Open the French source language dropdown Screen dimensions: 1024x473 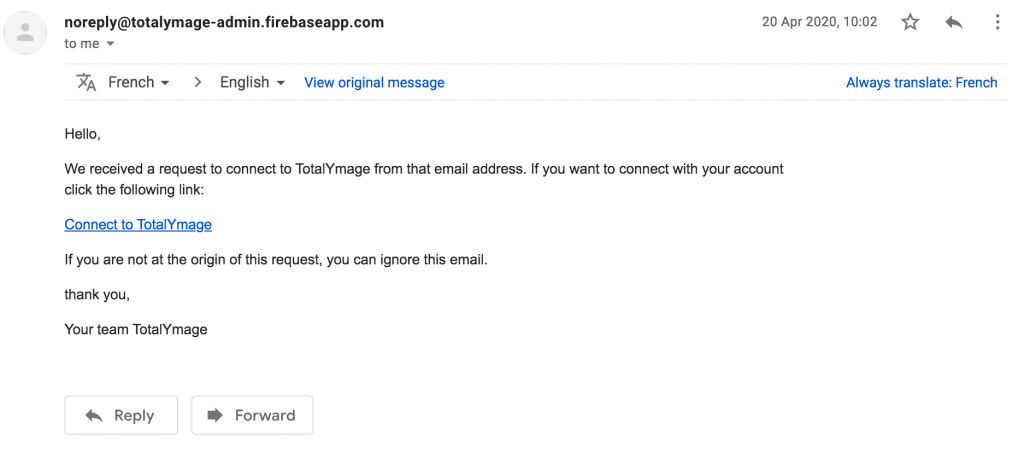tap(138, 82)
